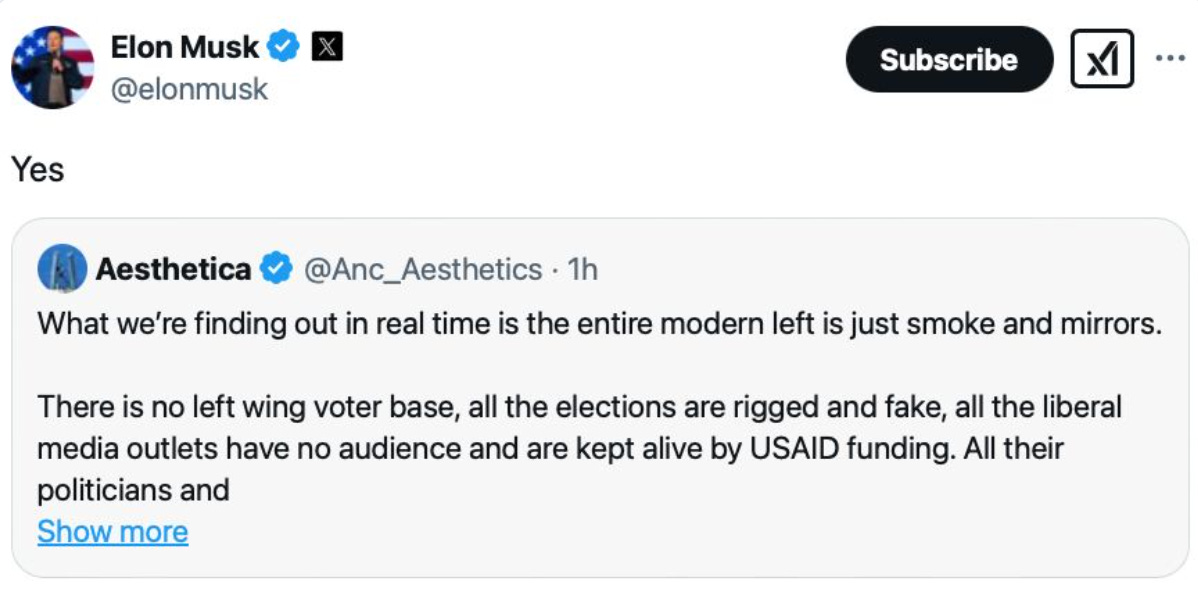Image resolution: width=1198 pixels, height=590 pixels.
Task: Open Grok explain-this-post icon
Action: 1102,59
